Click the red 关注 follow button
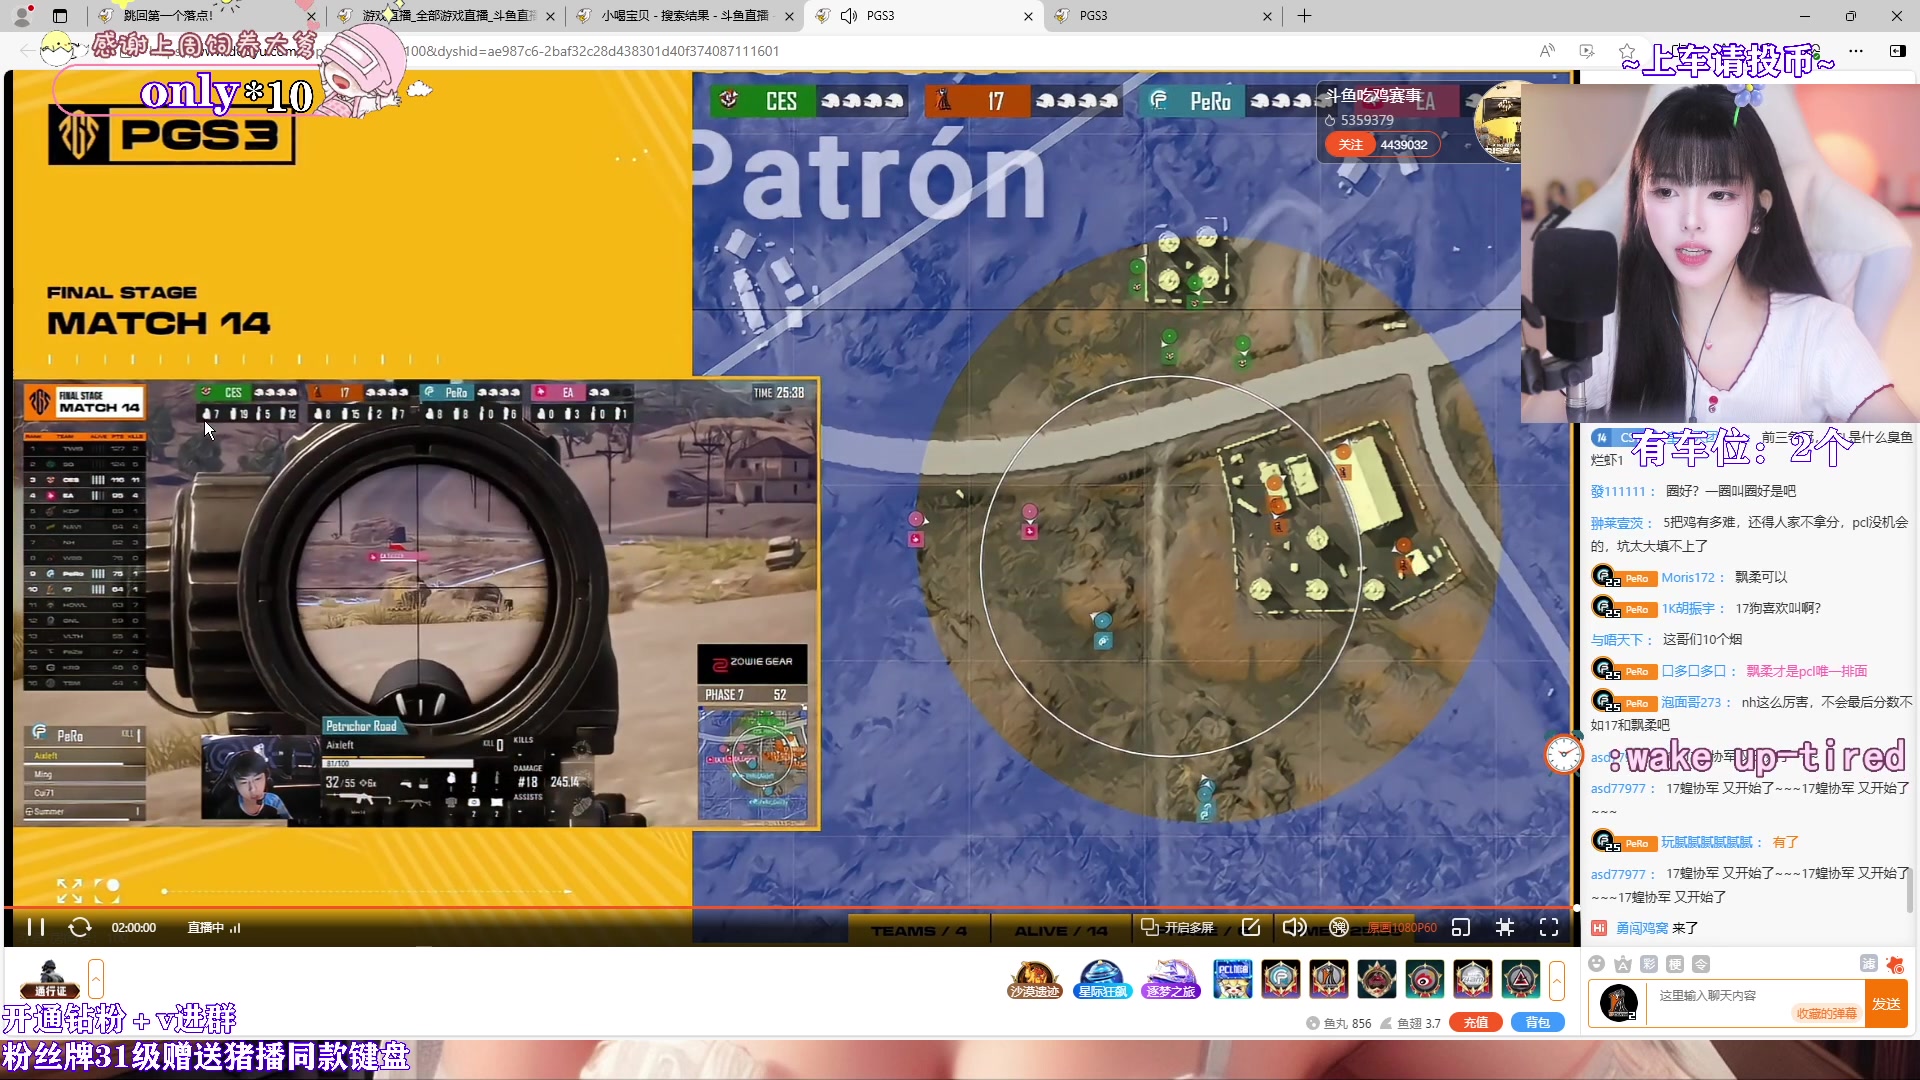The width and height of the screenshot is (1920, 1080). coord(1350,145)
